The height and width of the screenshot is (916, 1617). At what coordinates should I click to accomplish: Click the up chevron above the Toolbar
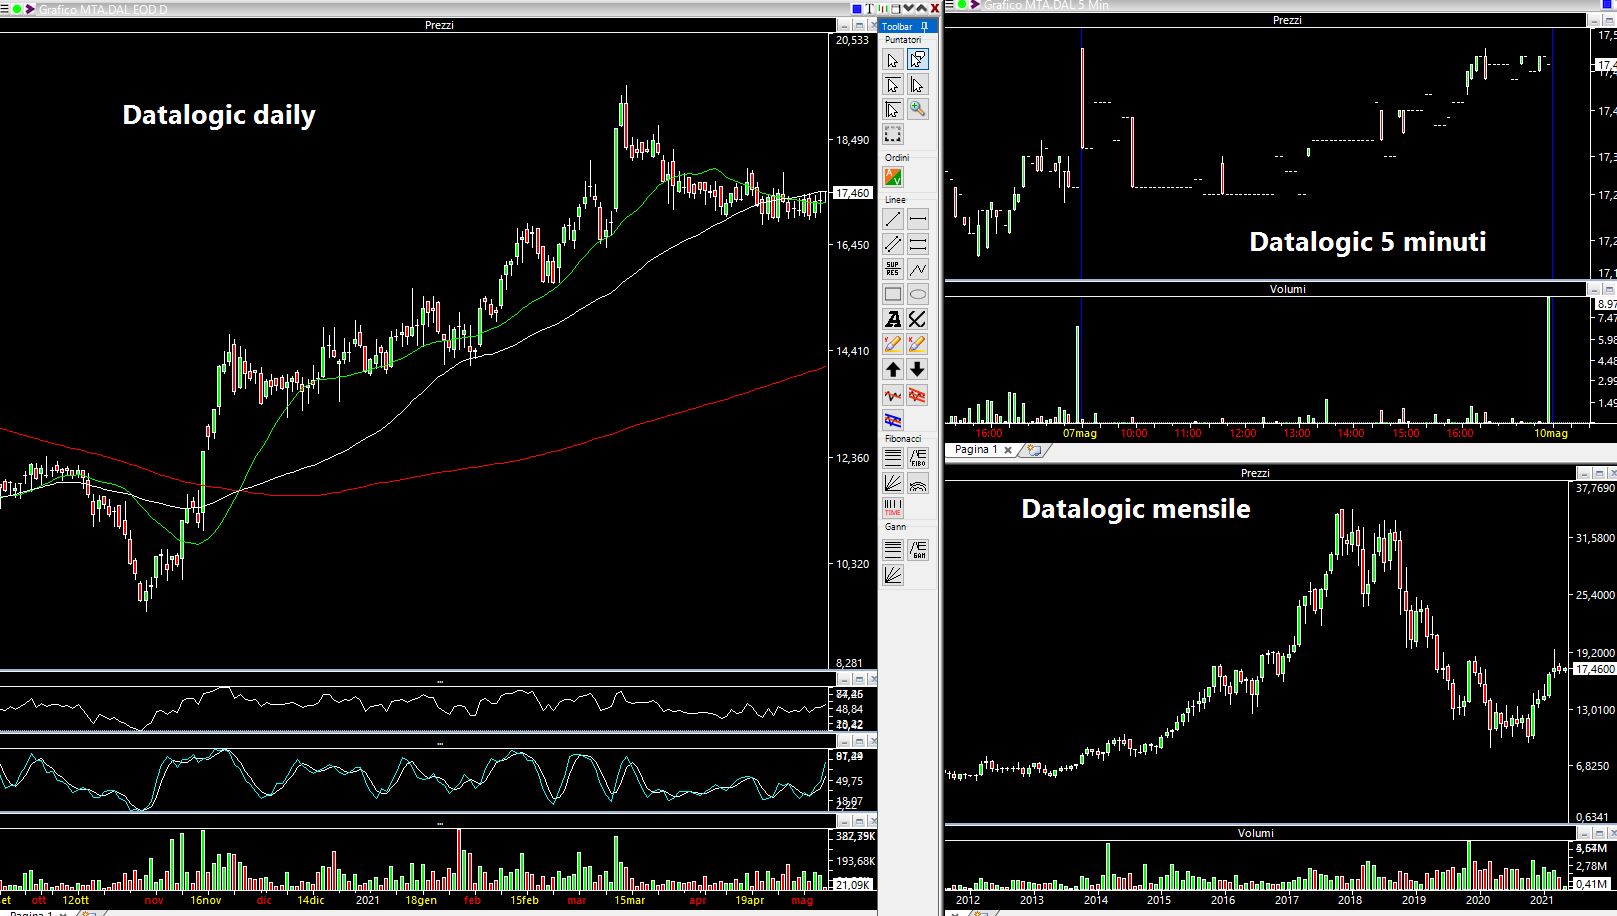pyautogui.click(x=921, y=8)
